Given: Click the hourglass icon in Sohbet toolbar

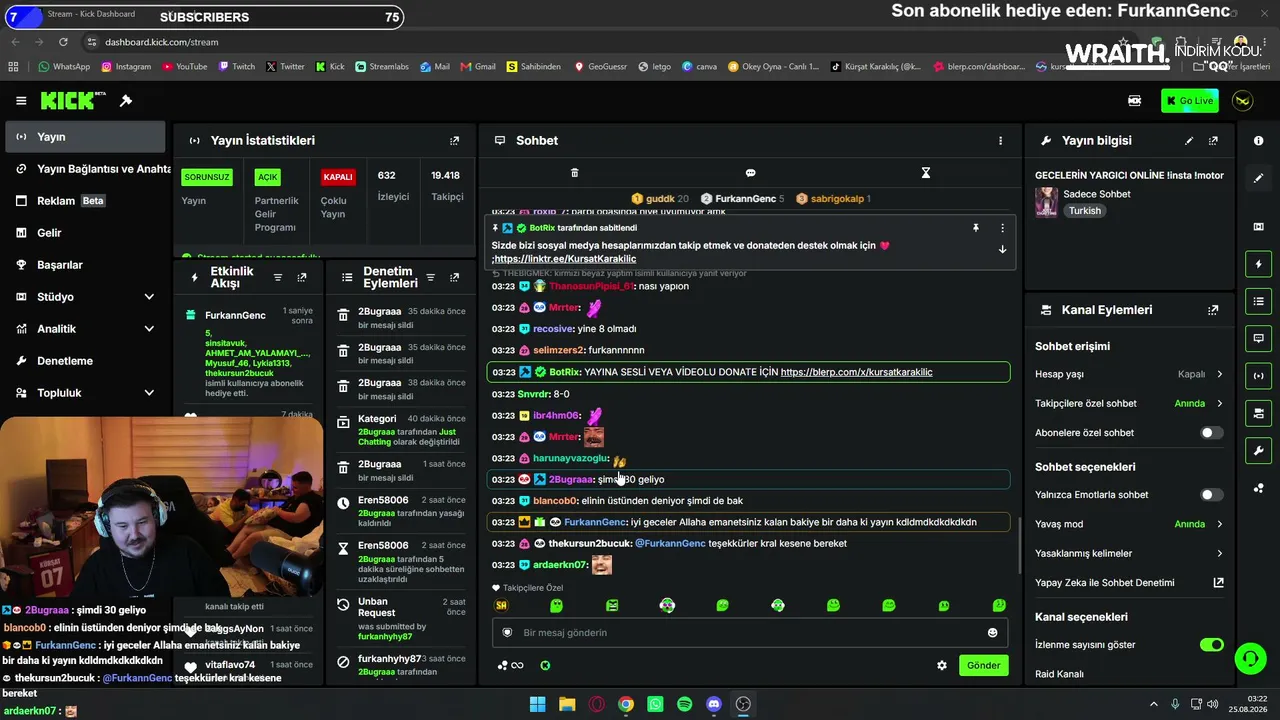Looking at the screenshot, I should coord(926,173).
